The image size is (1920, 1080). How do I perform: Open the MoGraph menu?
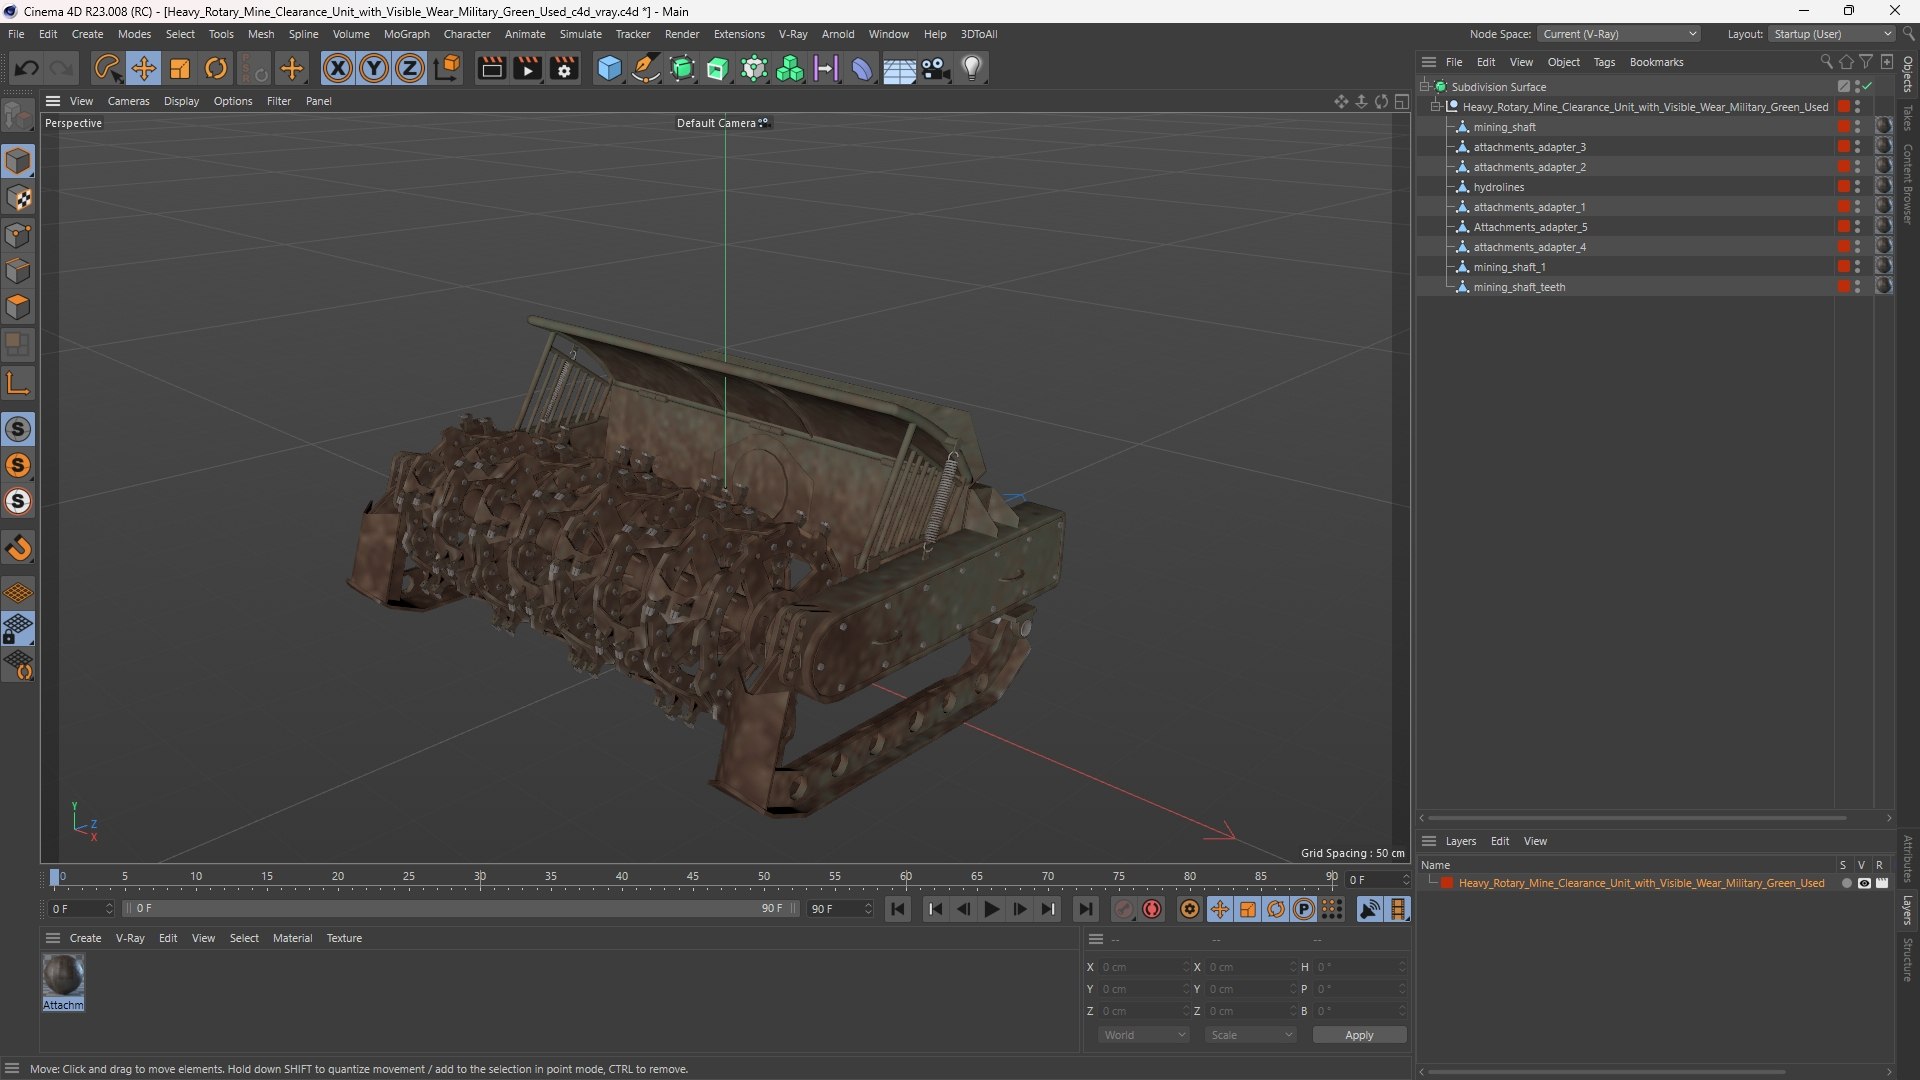pyautogui.click(x=406, y=34)
